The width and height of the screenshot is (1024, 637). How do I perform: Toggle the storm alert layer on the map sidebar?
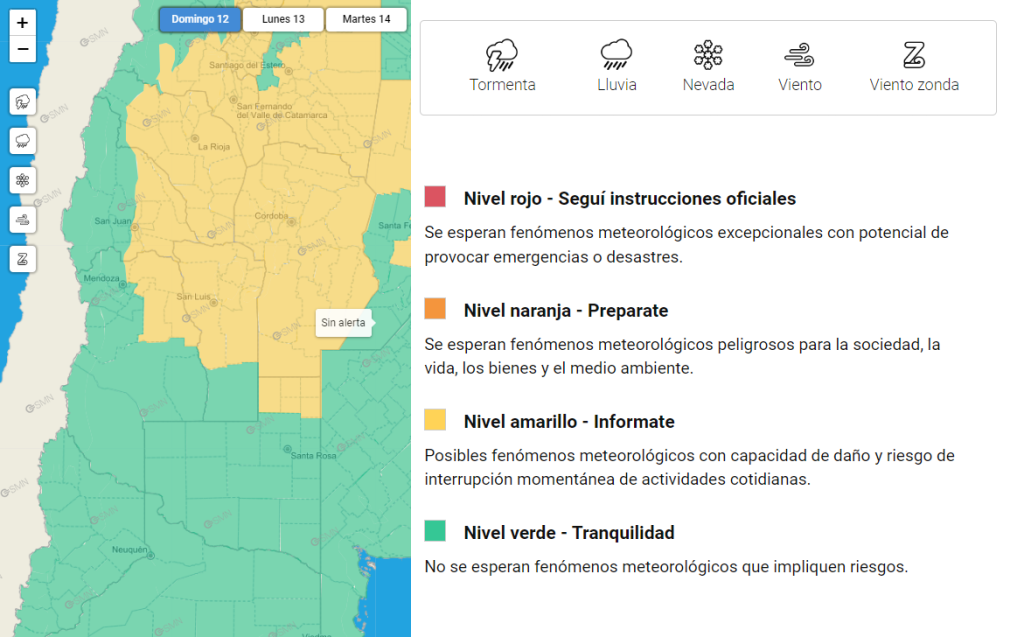pos(23,101)
